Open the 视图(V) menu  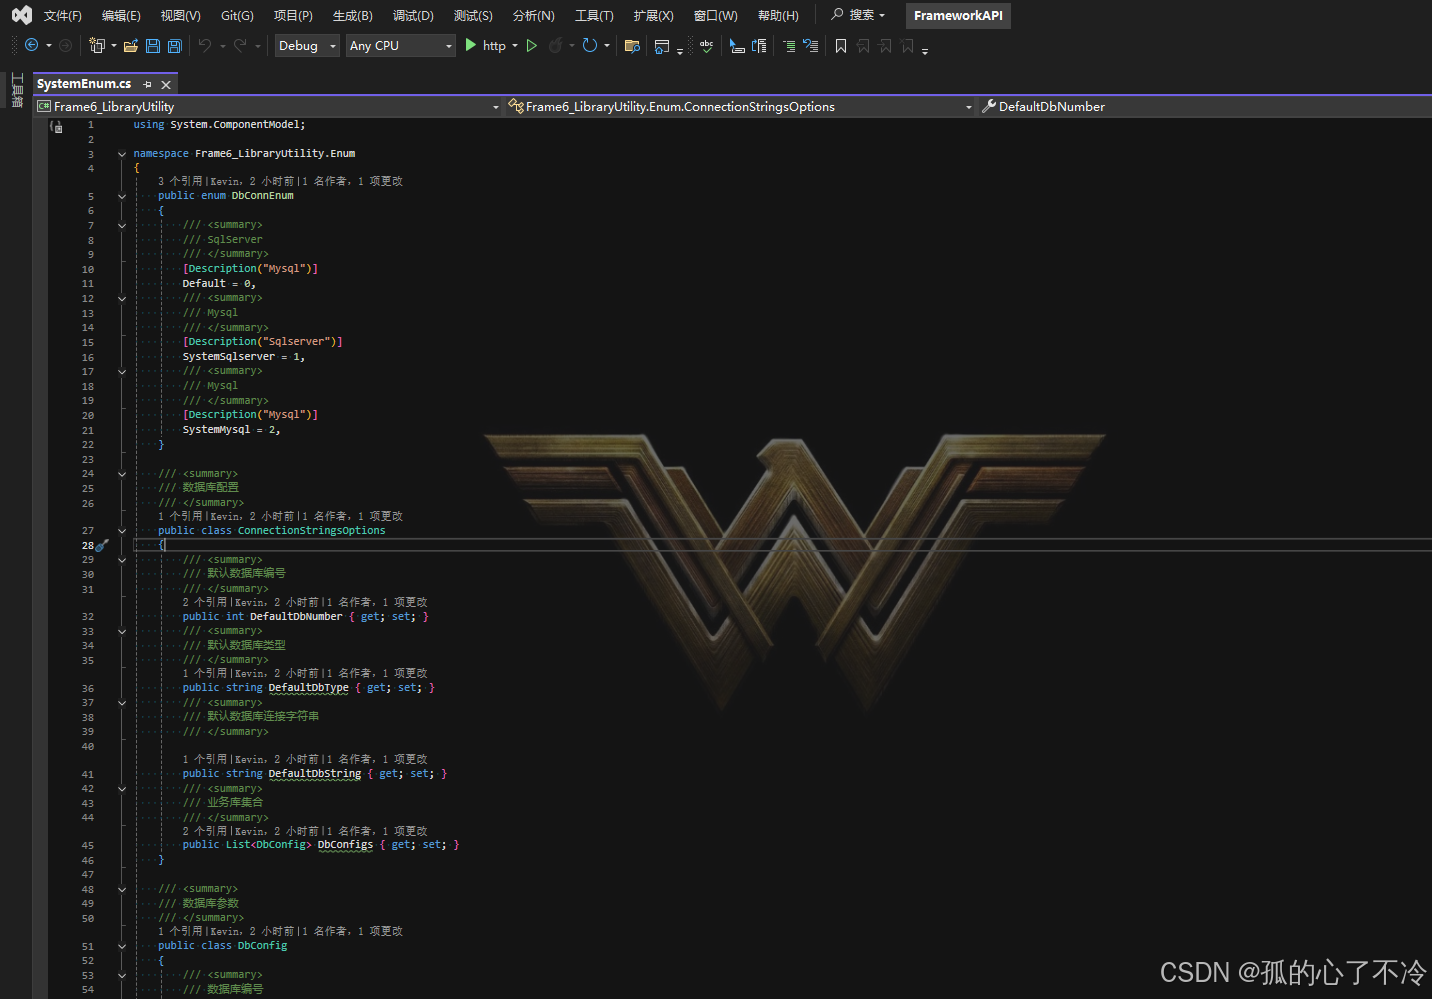point(181,15)
